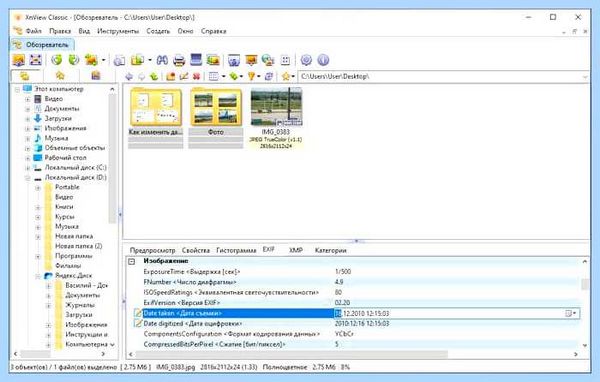This screenshot has width=600, height=382.
Task: Open the Вид menu
Action: (x=84, y=31)
